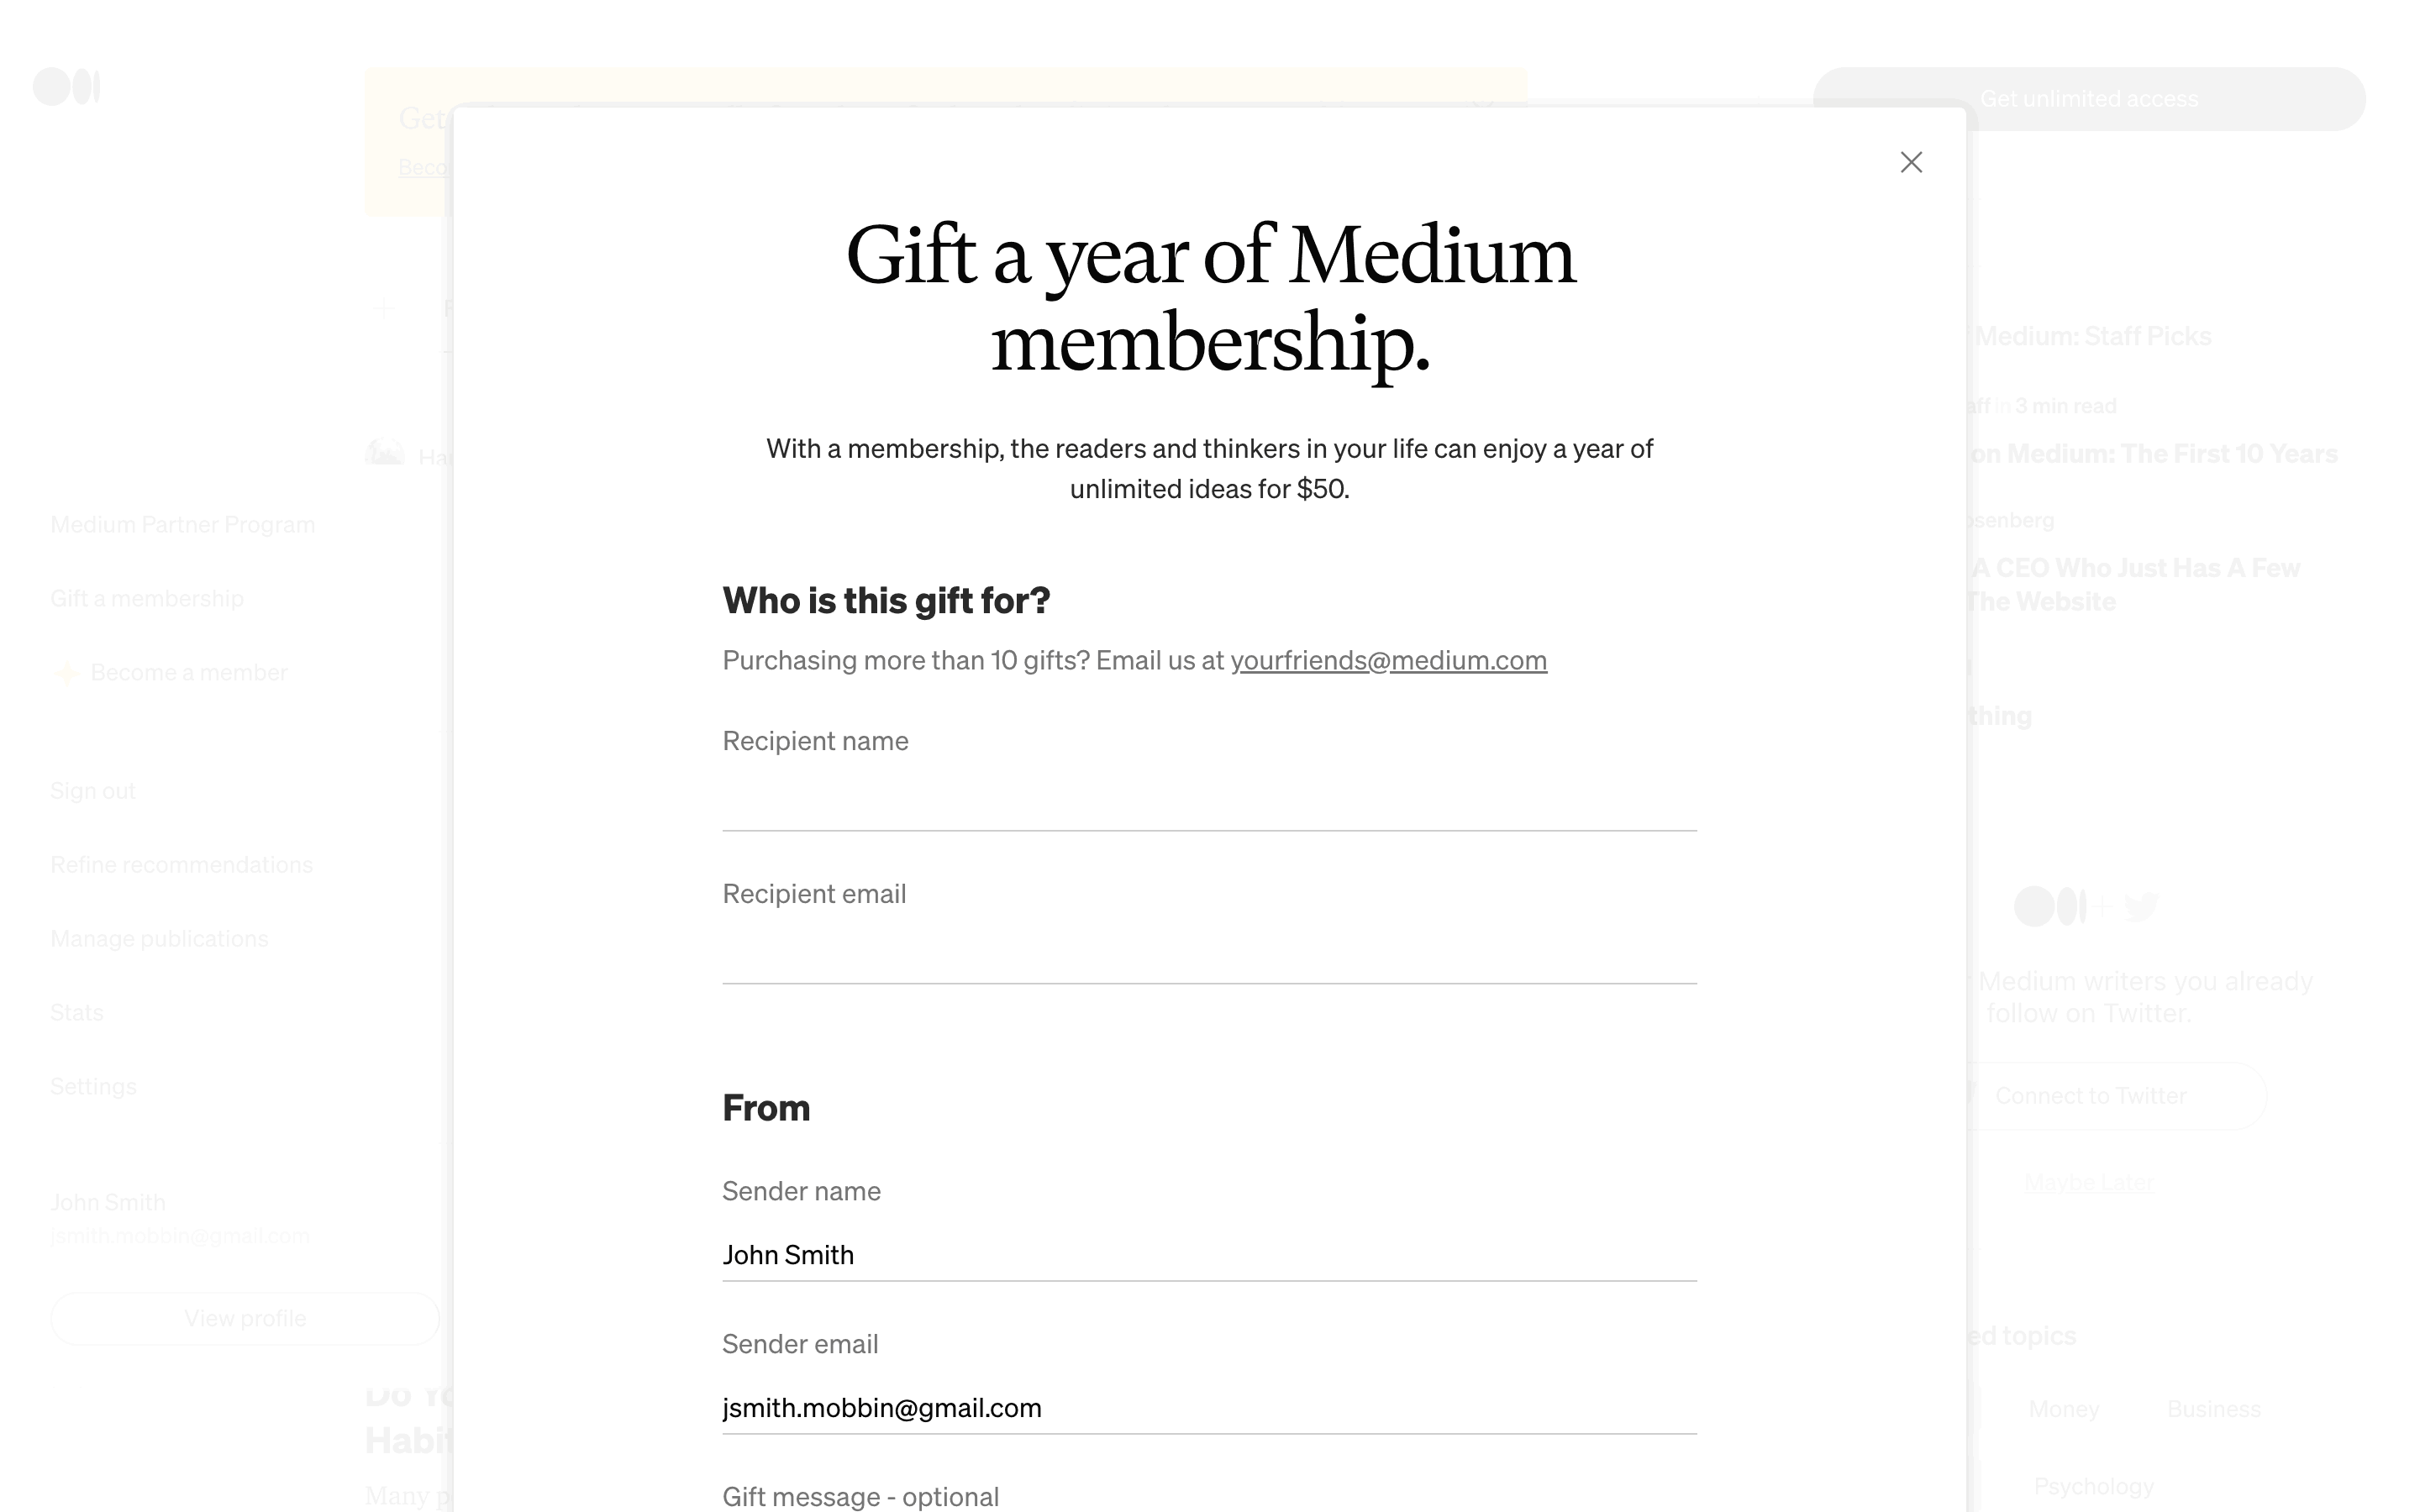Click the Medium logo in top-left corner
The height and width of the screenshot is (1512, 2420).
click(66, 87)
